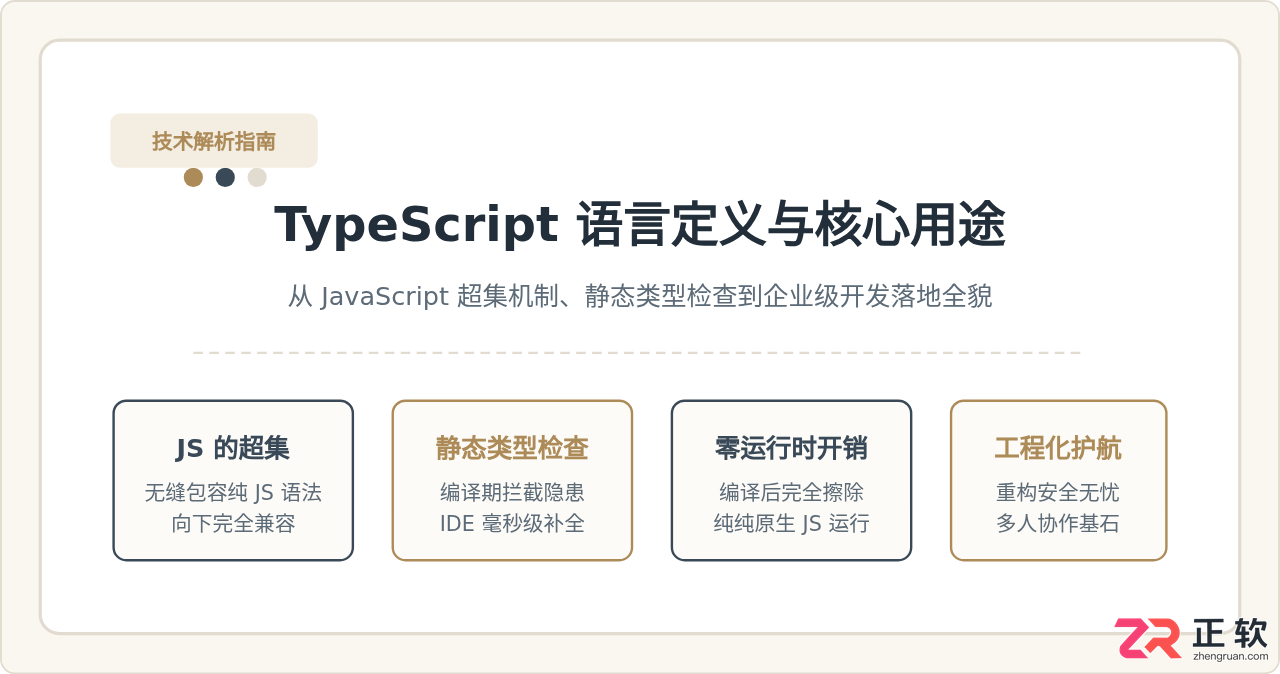Click the text 编译后完全擦除

791,493
